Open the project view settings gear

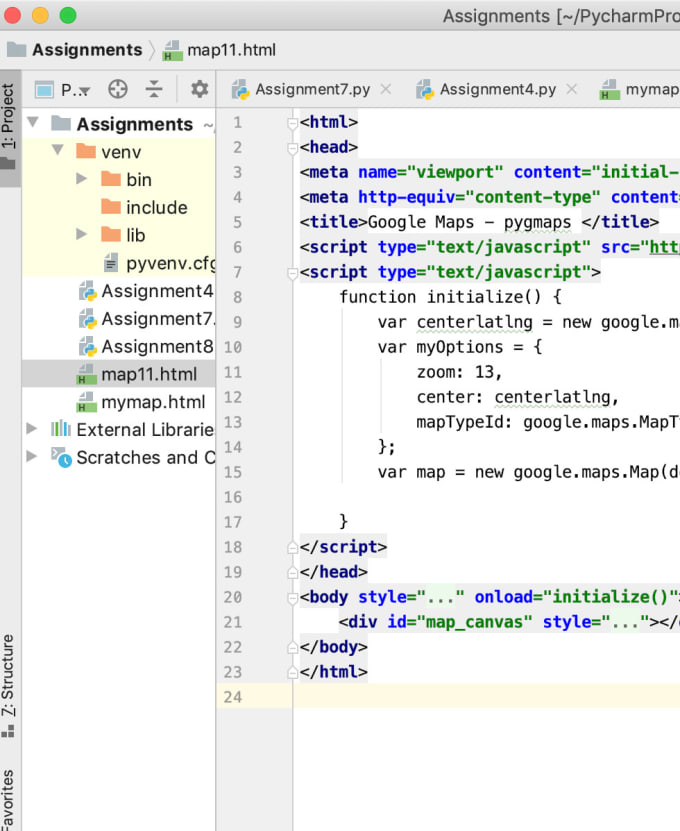click(x=199, y=89)
